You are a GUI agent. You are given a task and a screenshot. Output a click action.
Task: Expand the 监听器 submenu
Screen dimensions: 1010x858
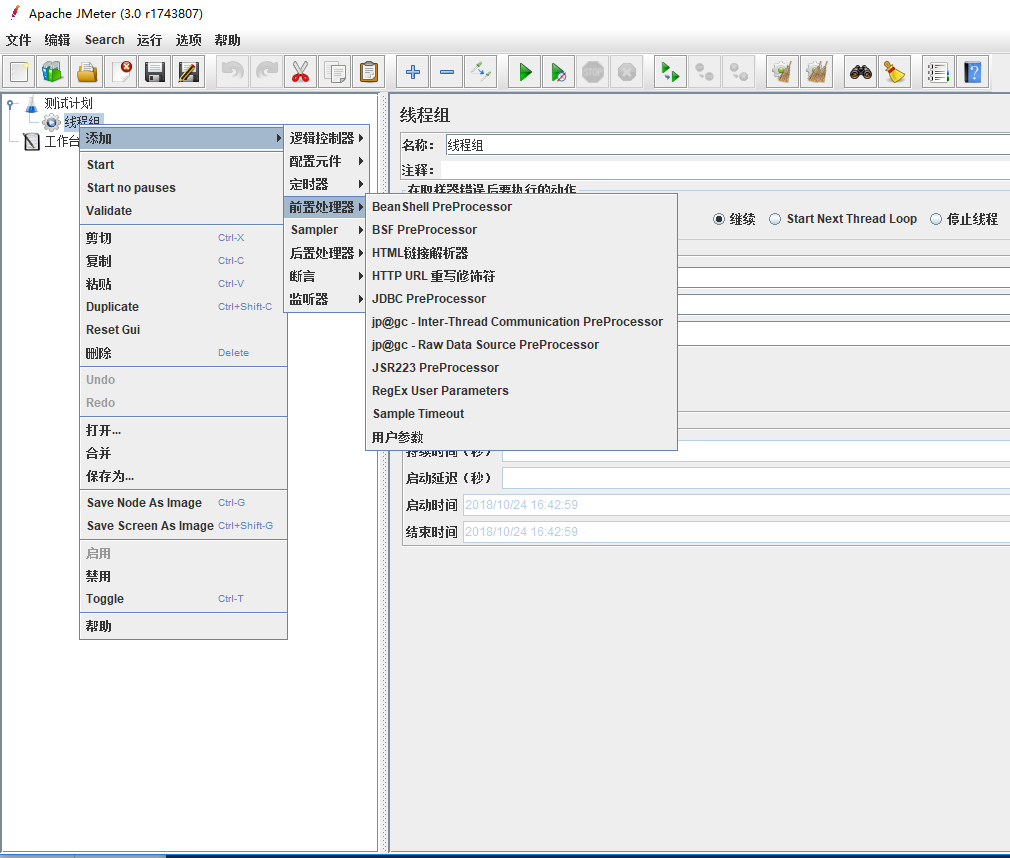coord(326,299)
